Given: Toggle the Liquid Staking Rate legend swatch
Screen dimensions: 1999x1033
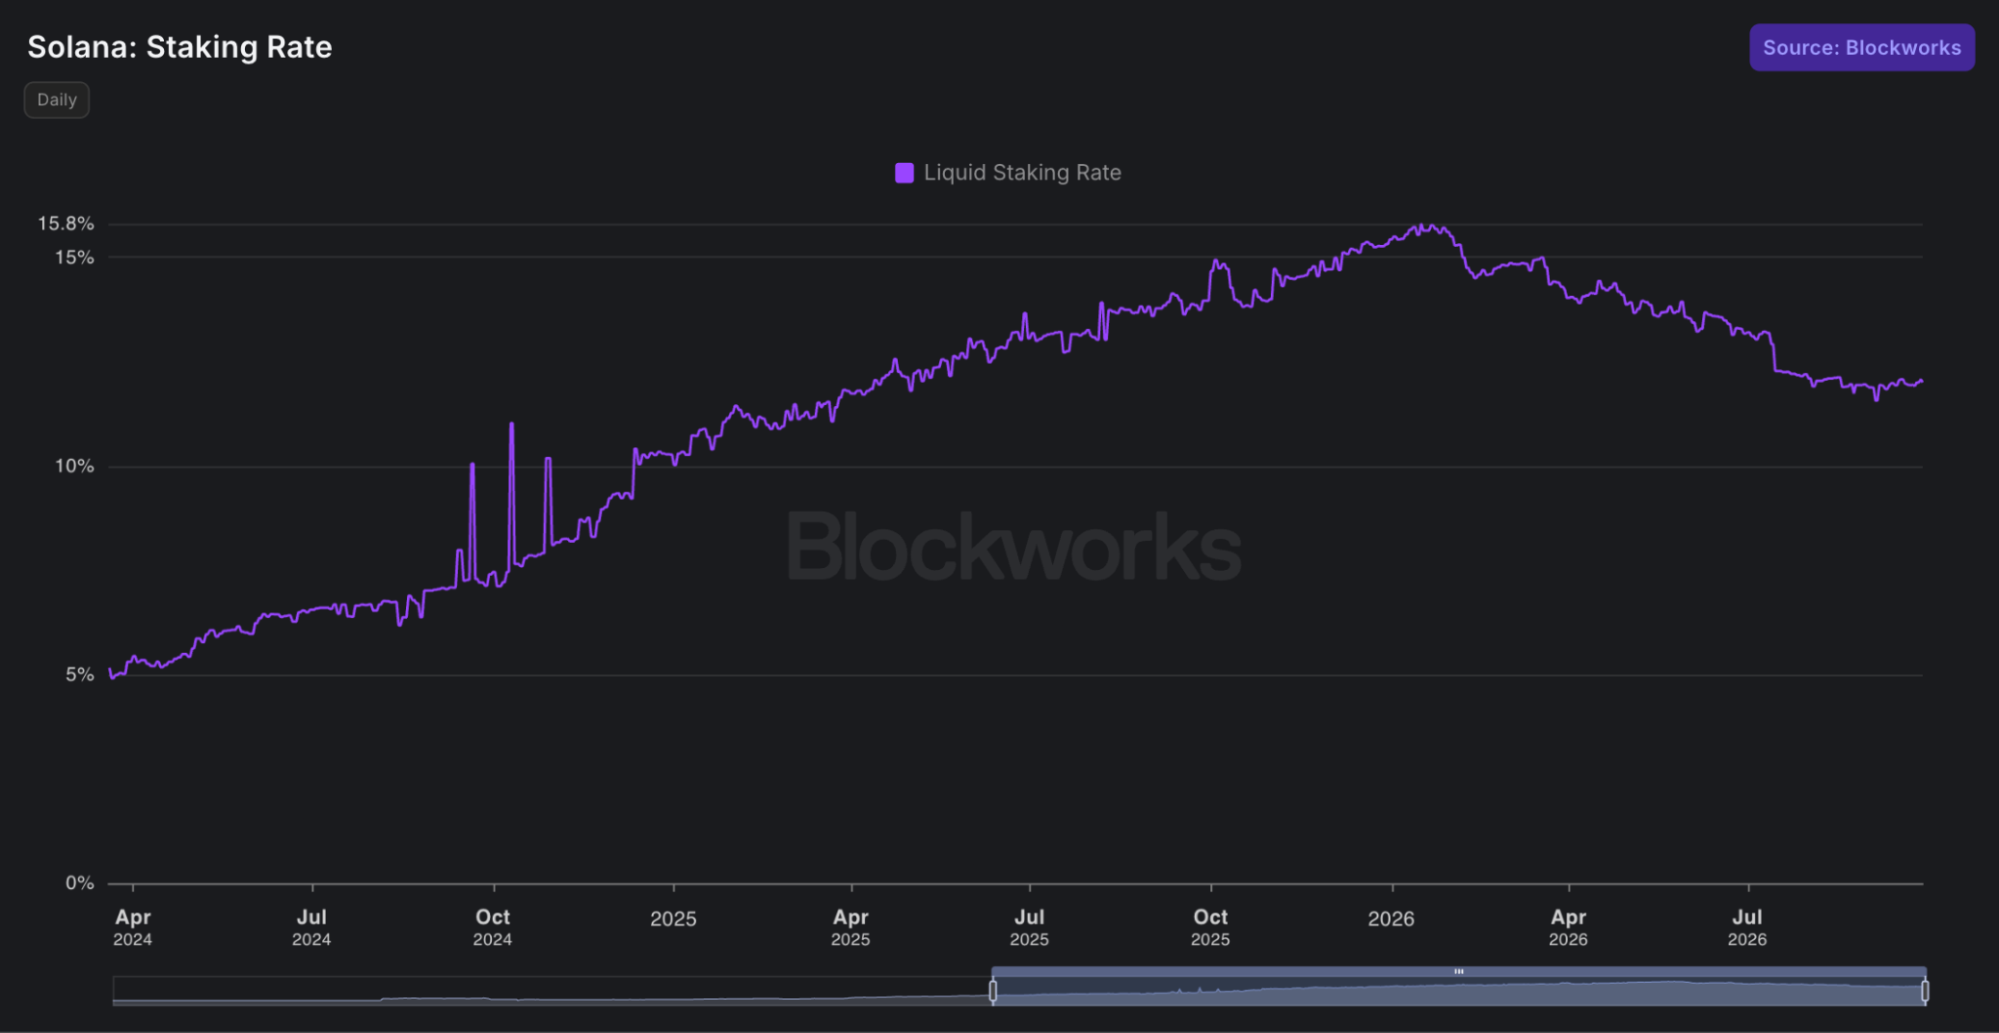Looking at the screenshot, I should click(904, 173).
